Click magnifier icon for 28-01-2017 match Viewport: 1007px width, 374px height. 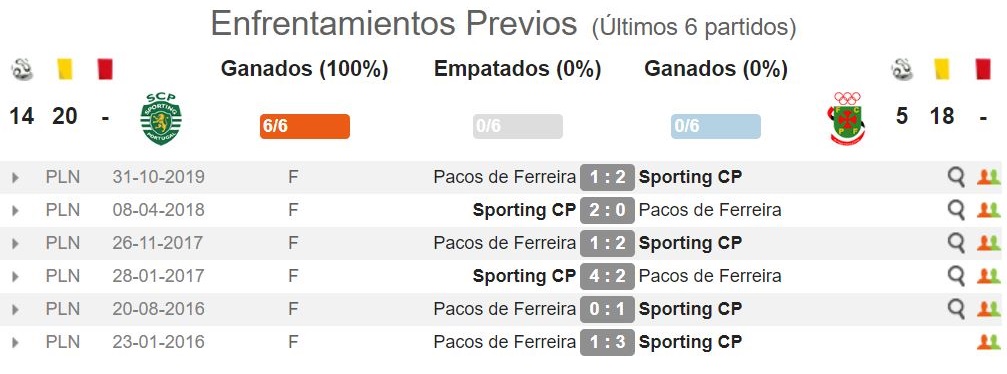[x=956, y=276]
